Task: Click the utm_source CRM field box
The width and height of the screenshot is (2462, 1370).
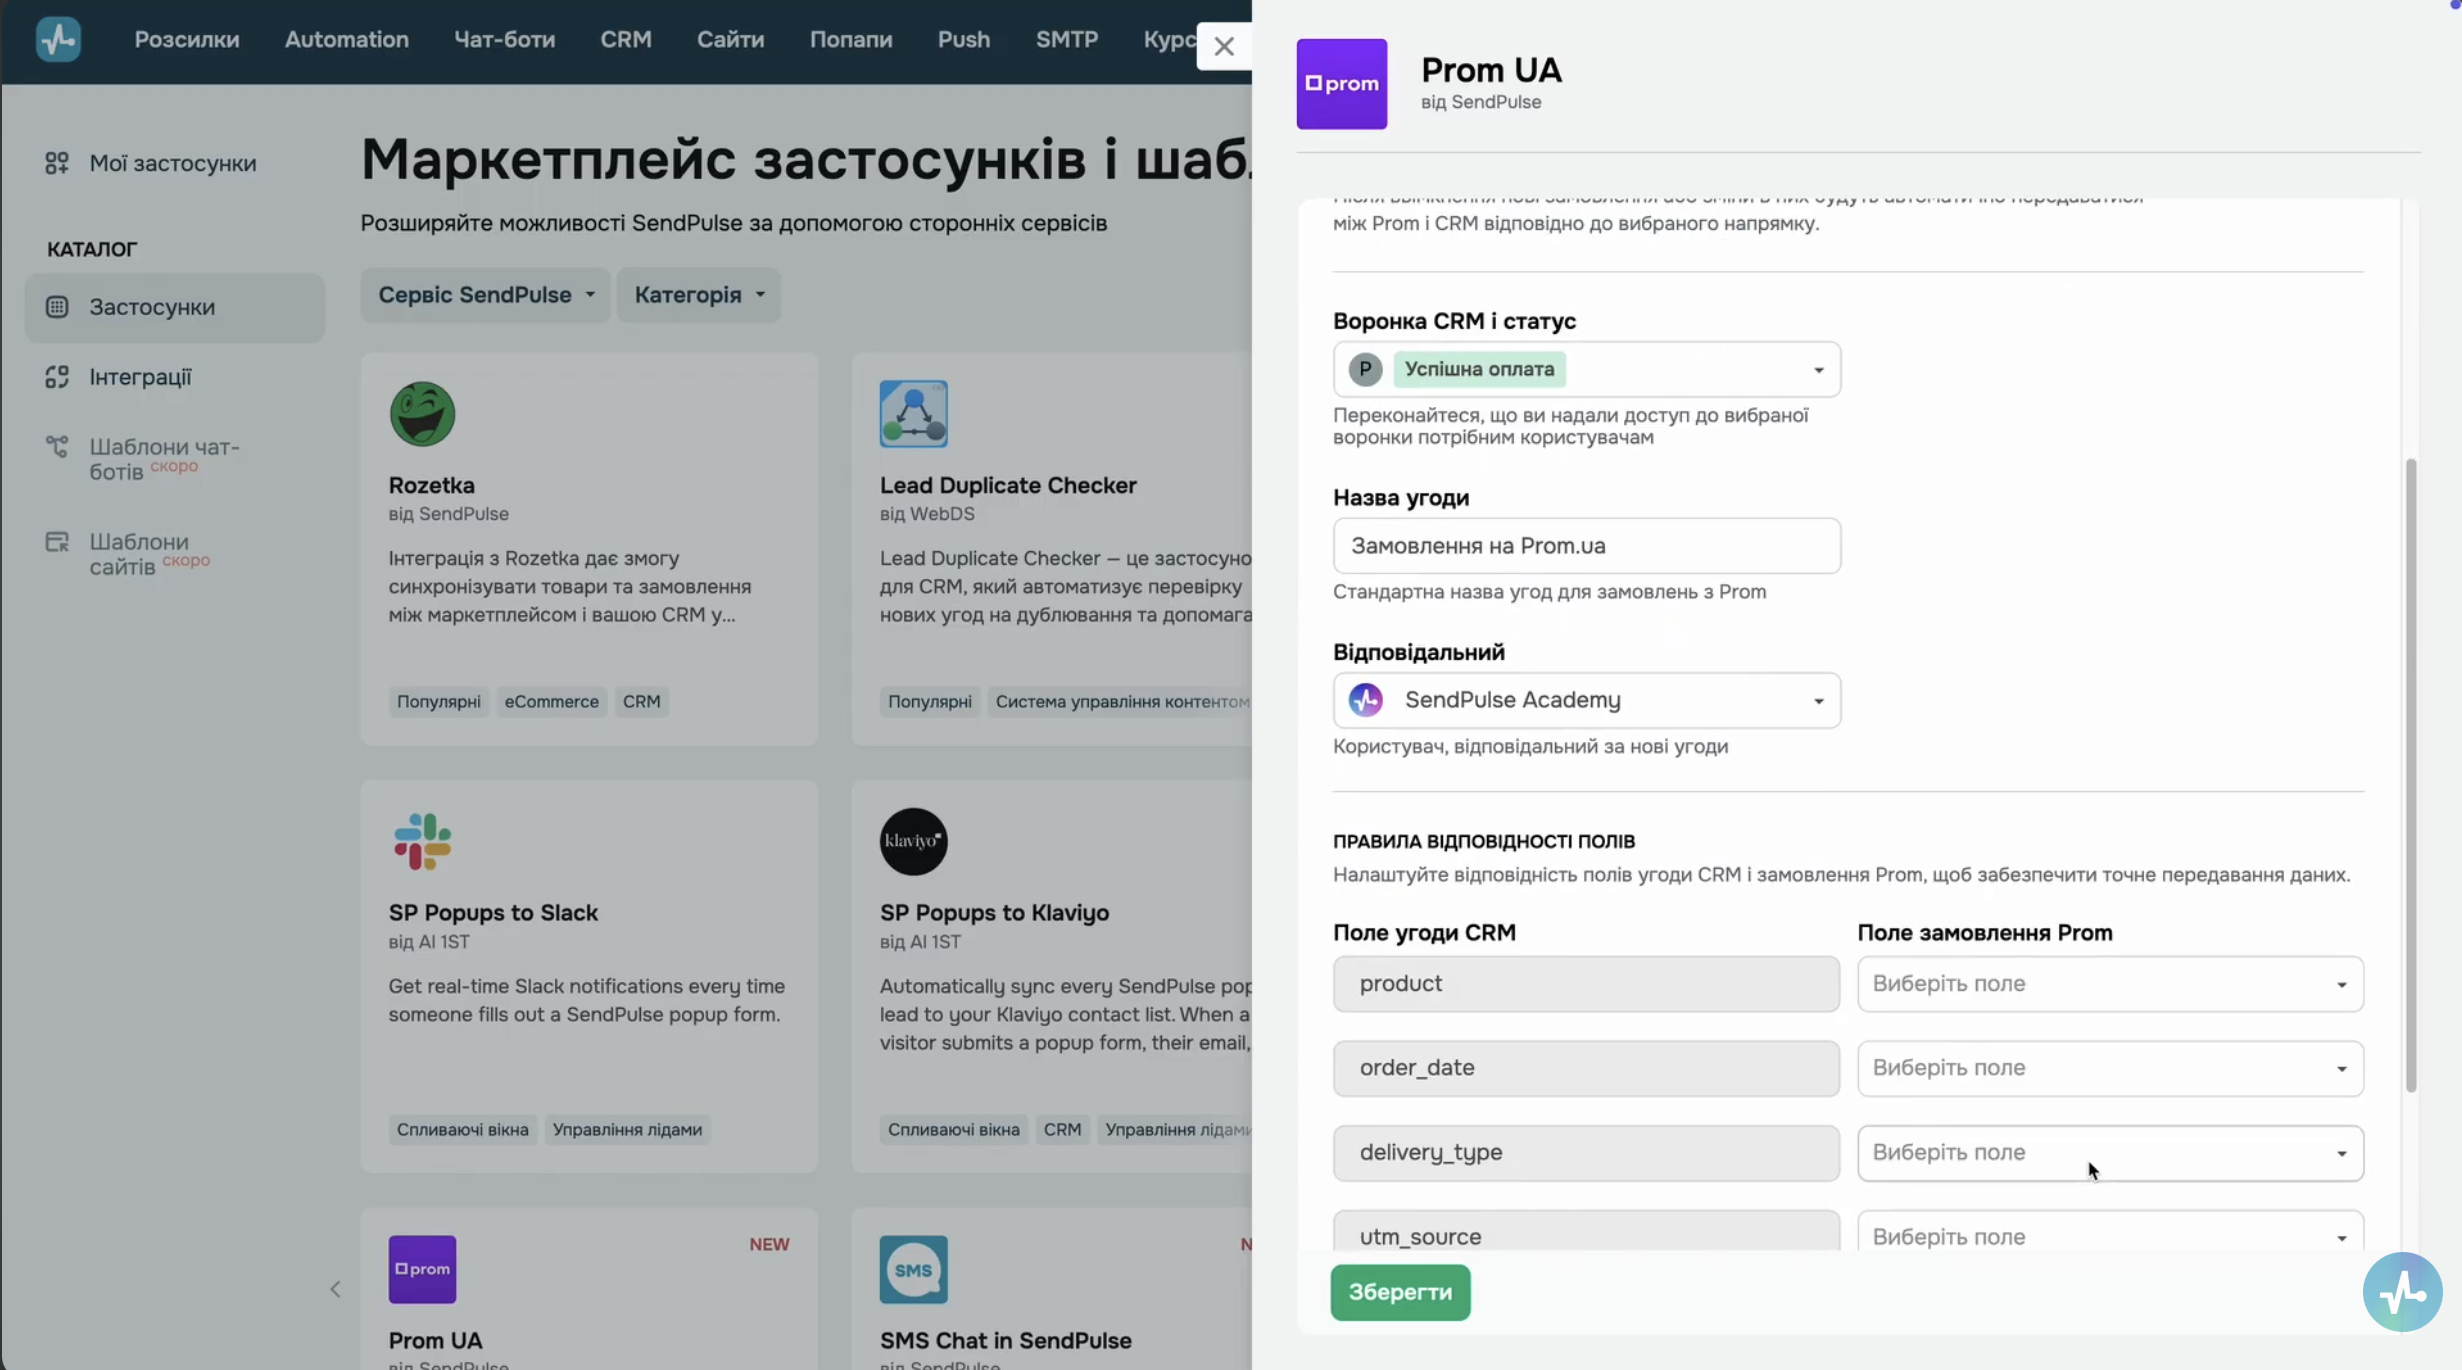Action: click(1585, 1233)
